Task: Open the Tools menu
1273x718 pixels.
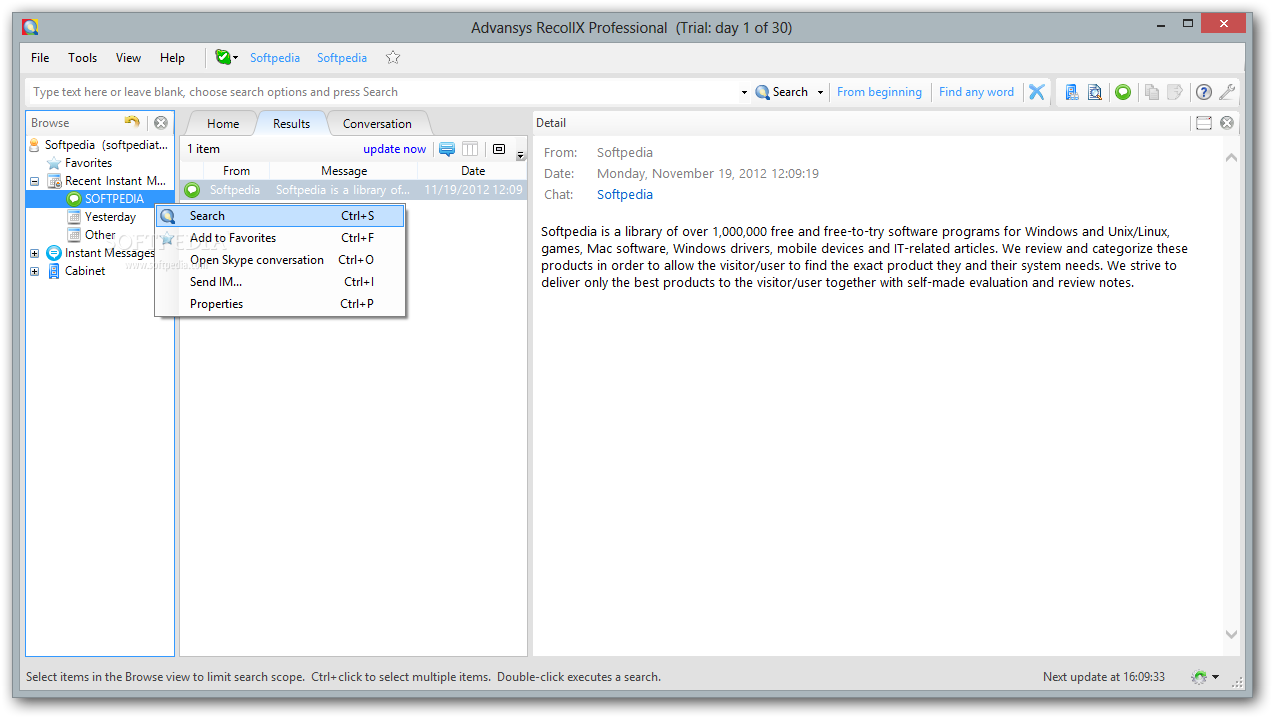Action: pyautogui.click(x=83, y=58)
